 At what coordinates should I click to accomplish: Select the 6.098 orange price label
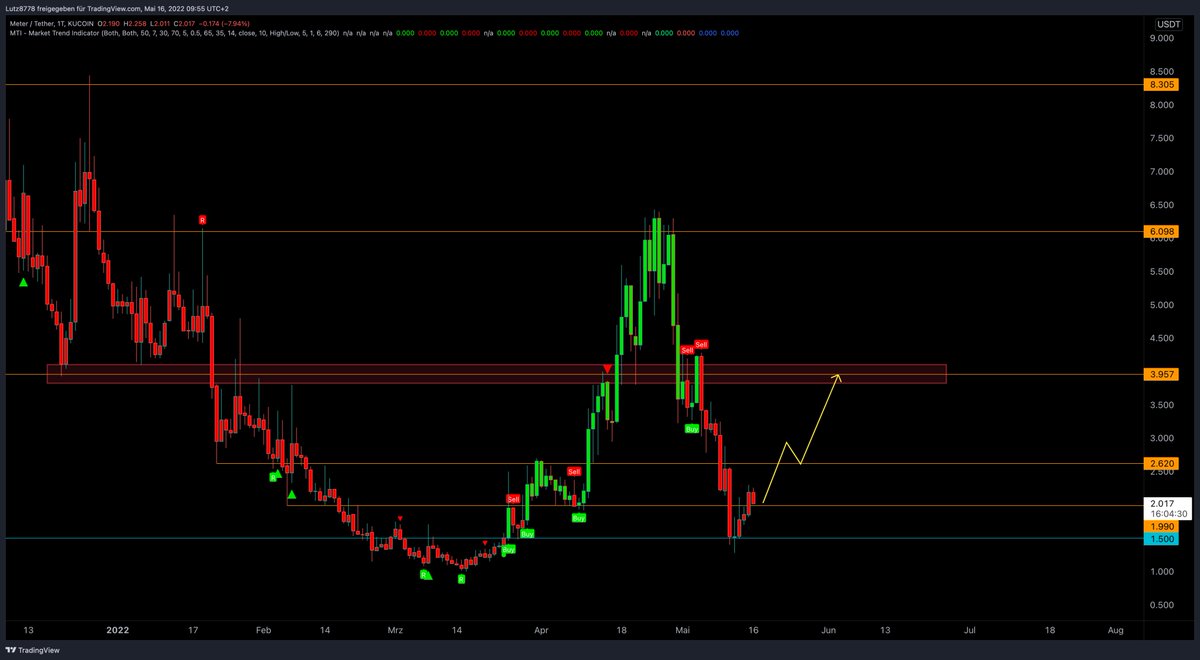tap(1161, 232)
